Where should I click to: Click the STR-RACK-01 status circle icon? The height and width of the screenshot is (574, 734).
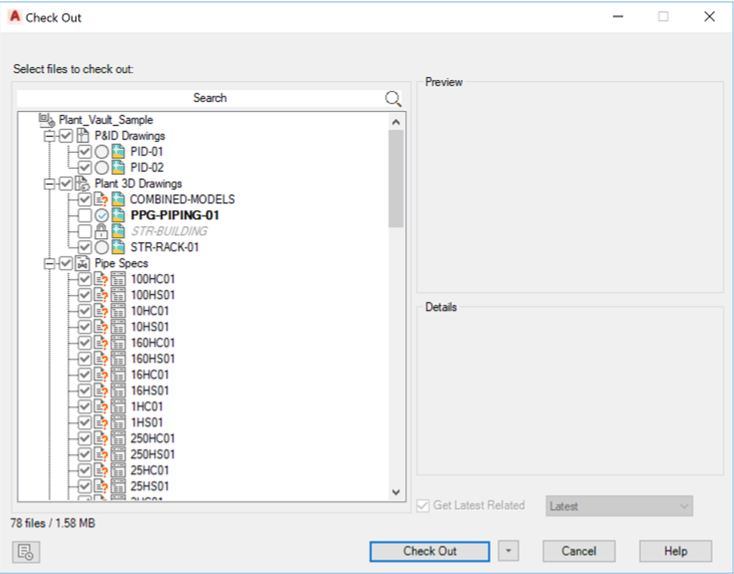(102, 247)
